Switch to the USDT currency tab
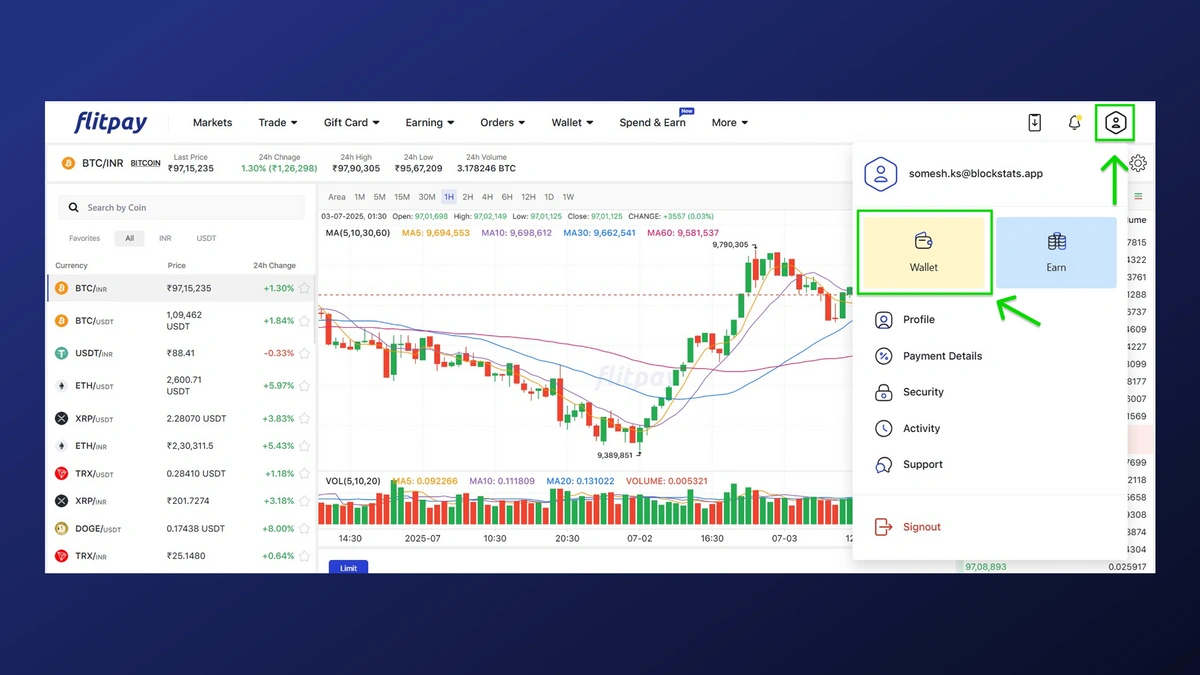Screen dimensions: 1200x675 coord(206,239)
